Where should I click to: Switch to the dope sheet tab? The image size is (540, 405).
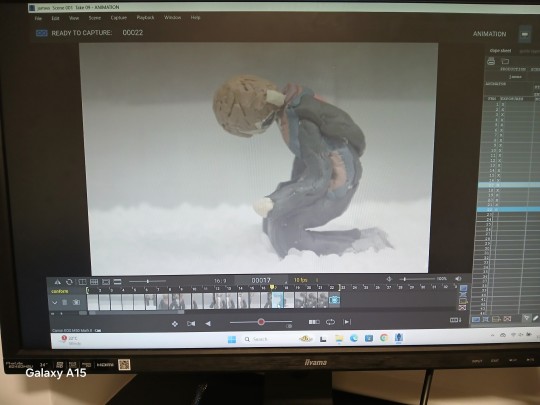500,51
